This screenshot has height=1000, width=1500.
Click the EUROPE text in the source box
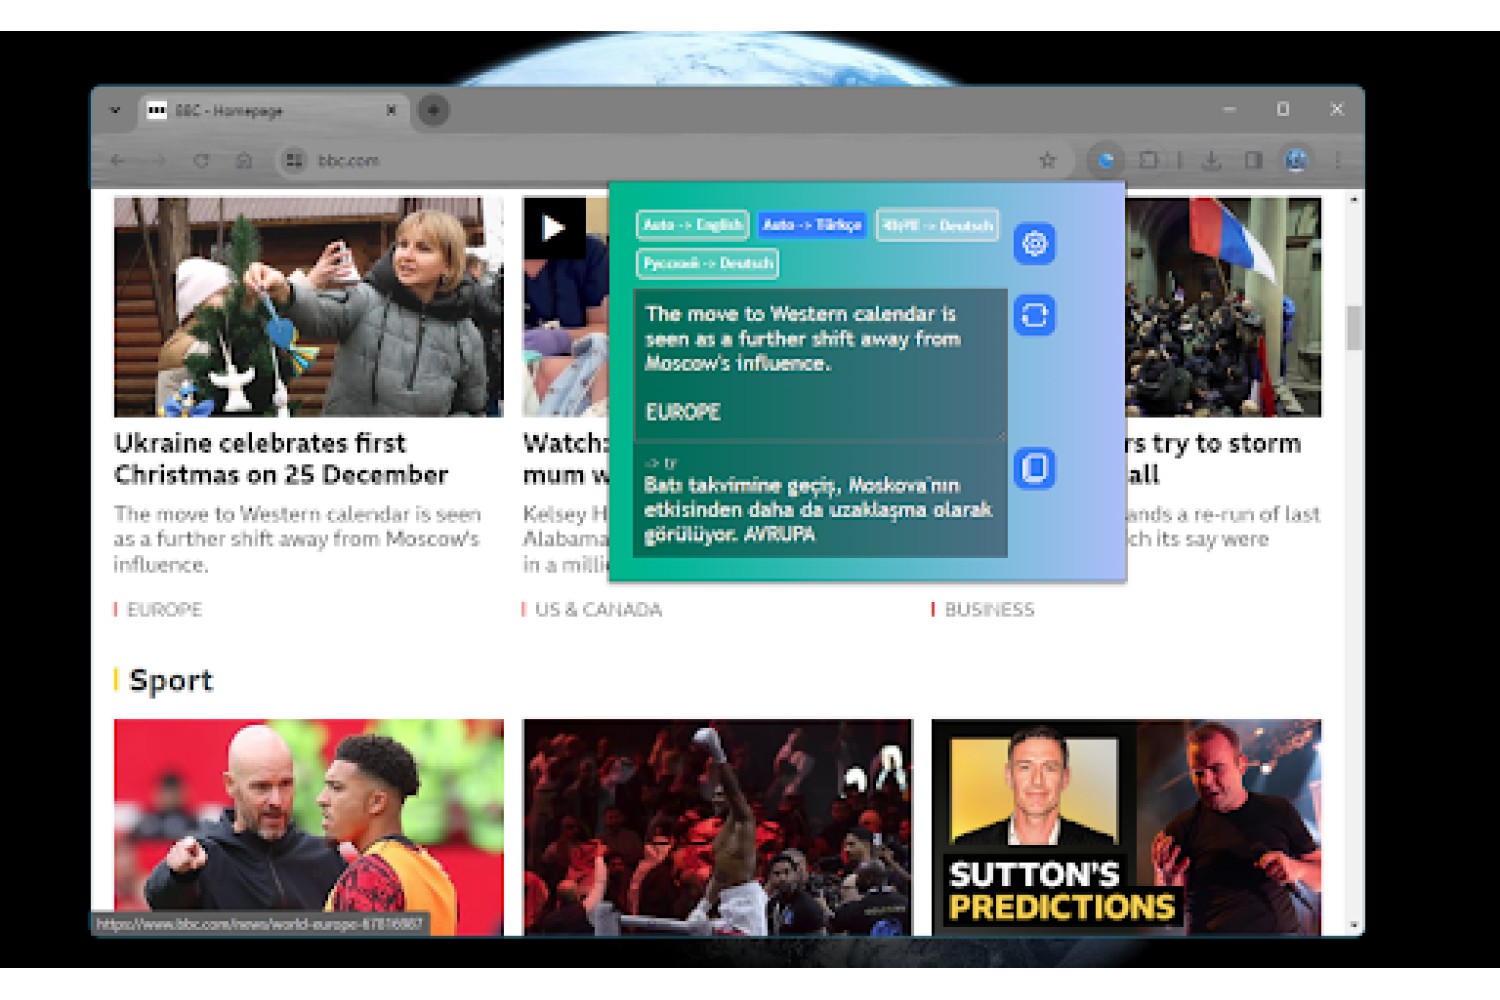click(x=683, y=412)
